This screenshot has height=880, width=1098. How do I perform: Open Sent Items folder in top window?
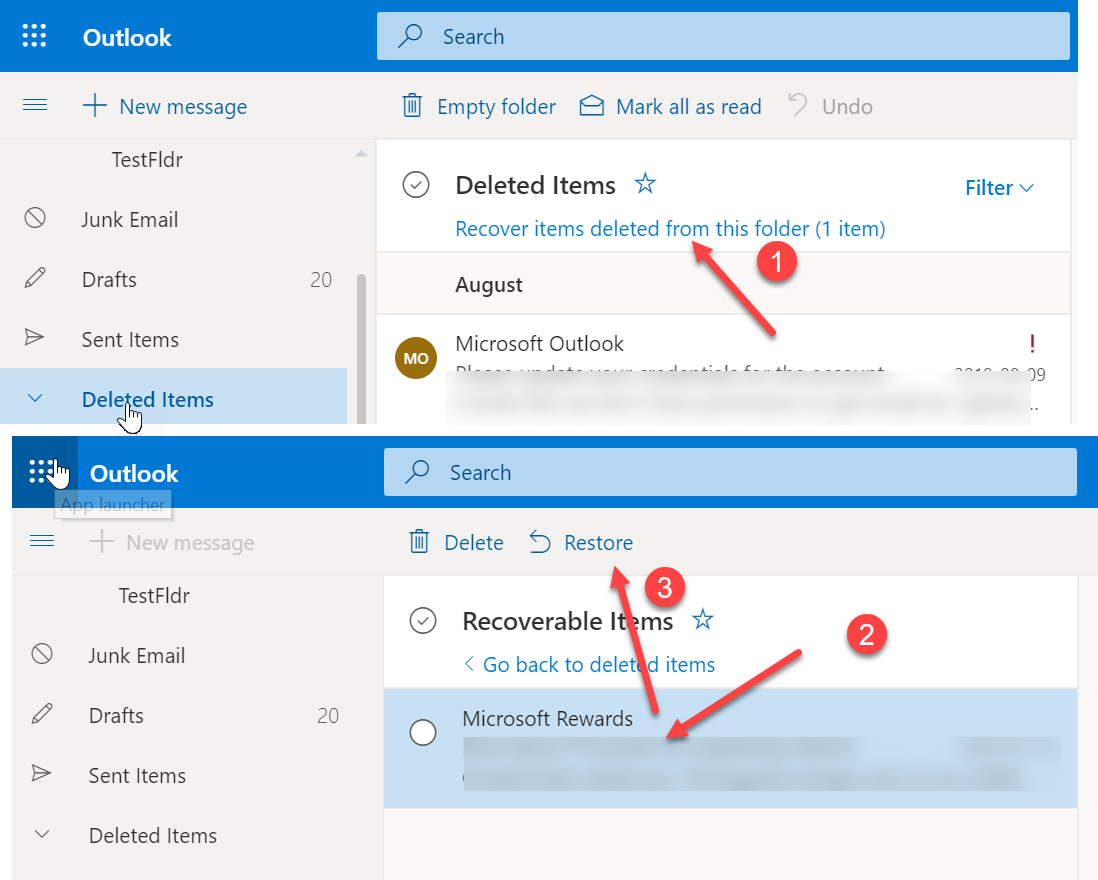[x=130, y=340]
